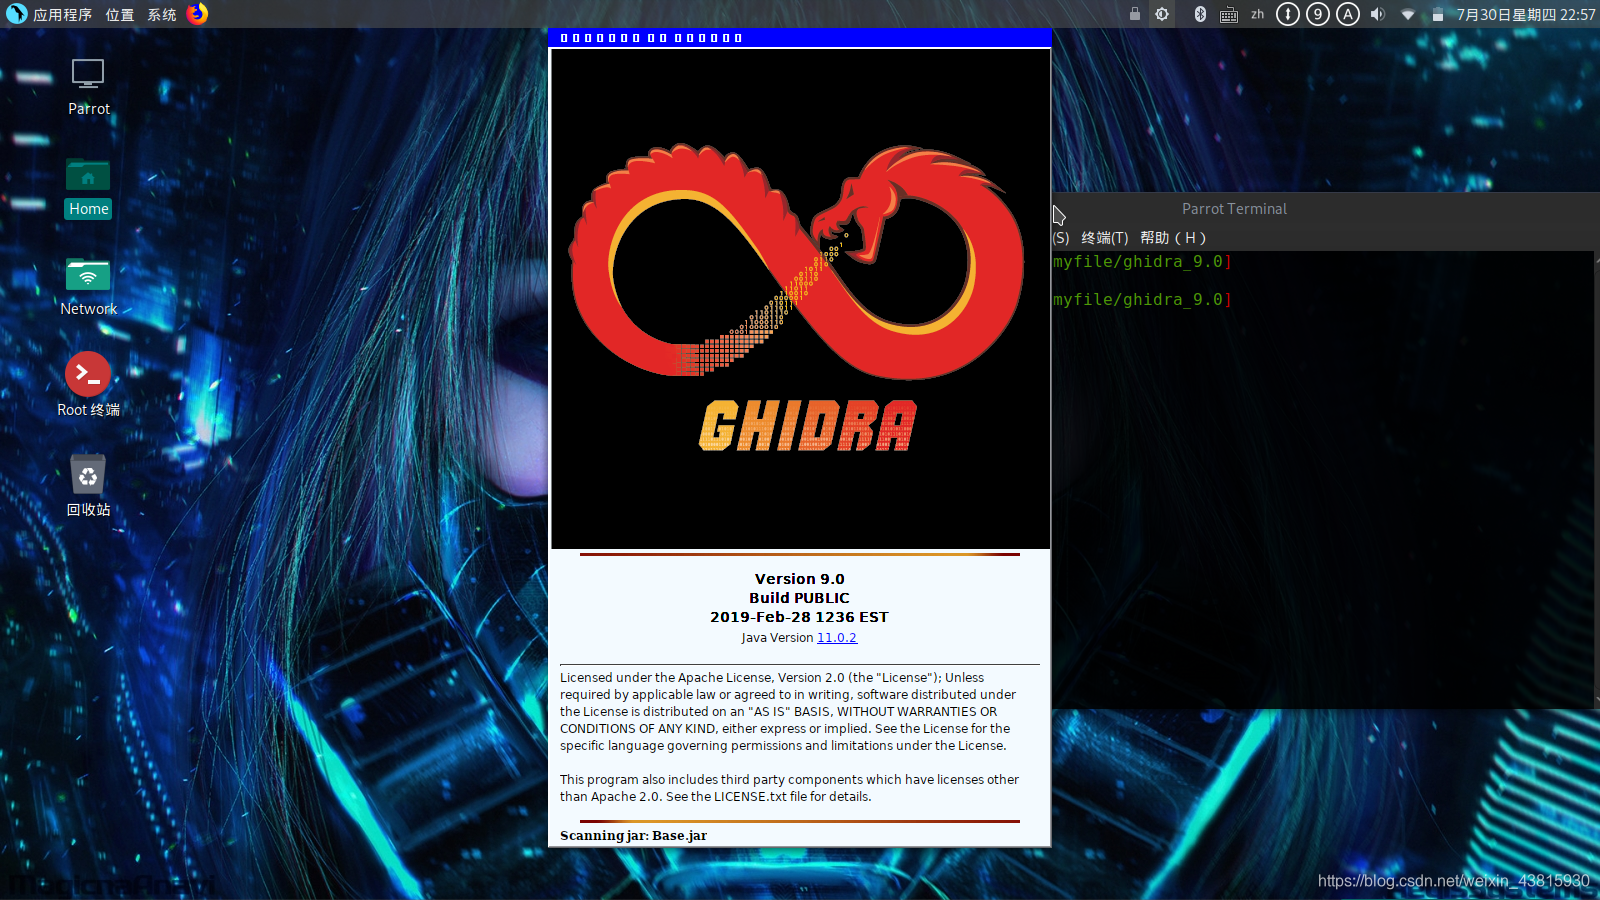The height and width of the screenshot is (900, 1600).
Task: Click the Ghidra dragon logo image
Action: 800,298
